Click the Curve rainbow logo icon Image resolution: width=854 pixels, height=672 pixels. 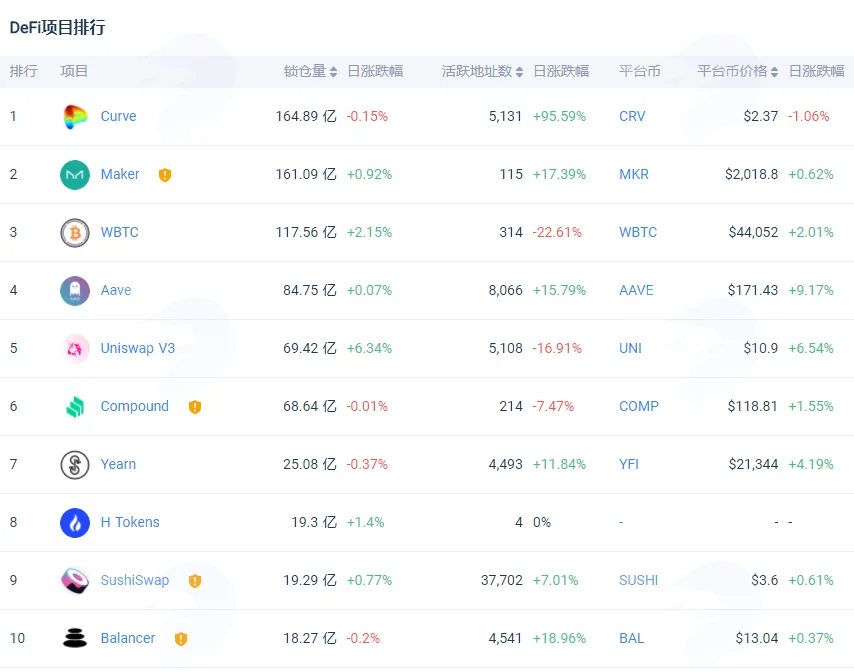pyautogui.click(x=75, y=117)
